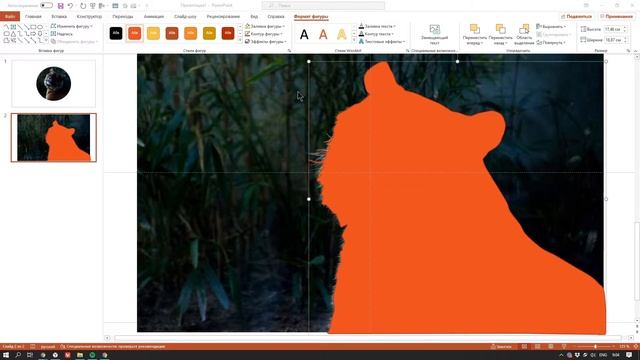Click the русский language indicator
The height and width of the screenshot is (360, 640).
(48, 347)
